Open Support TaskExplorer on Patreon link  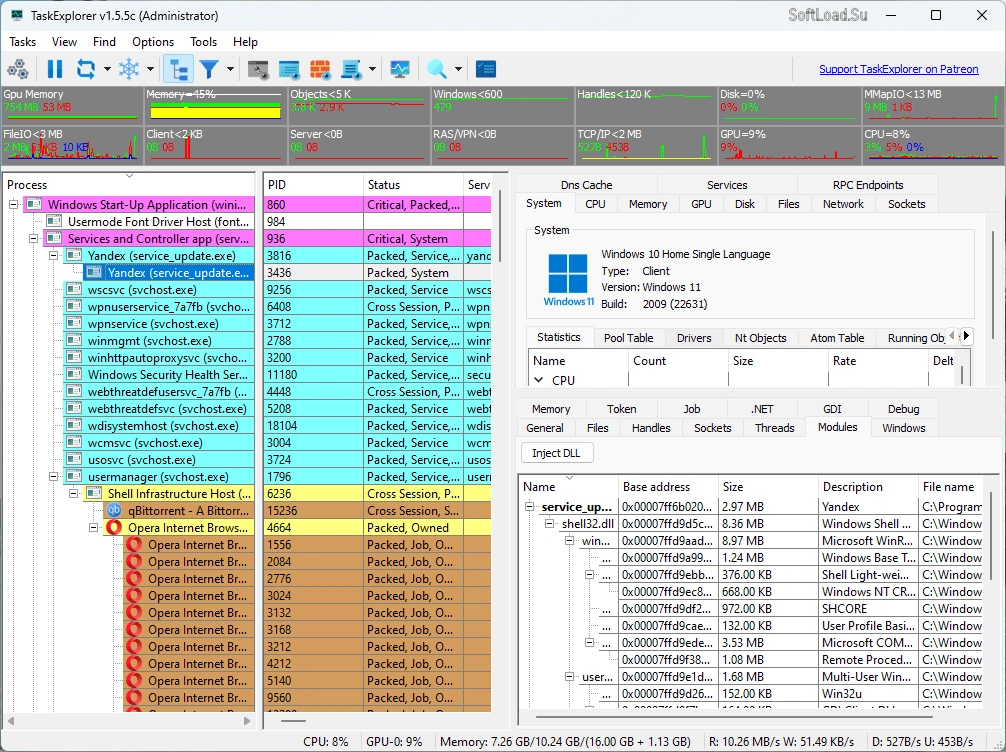point(898,69)
